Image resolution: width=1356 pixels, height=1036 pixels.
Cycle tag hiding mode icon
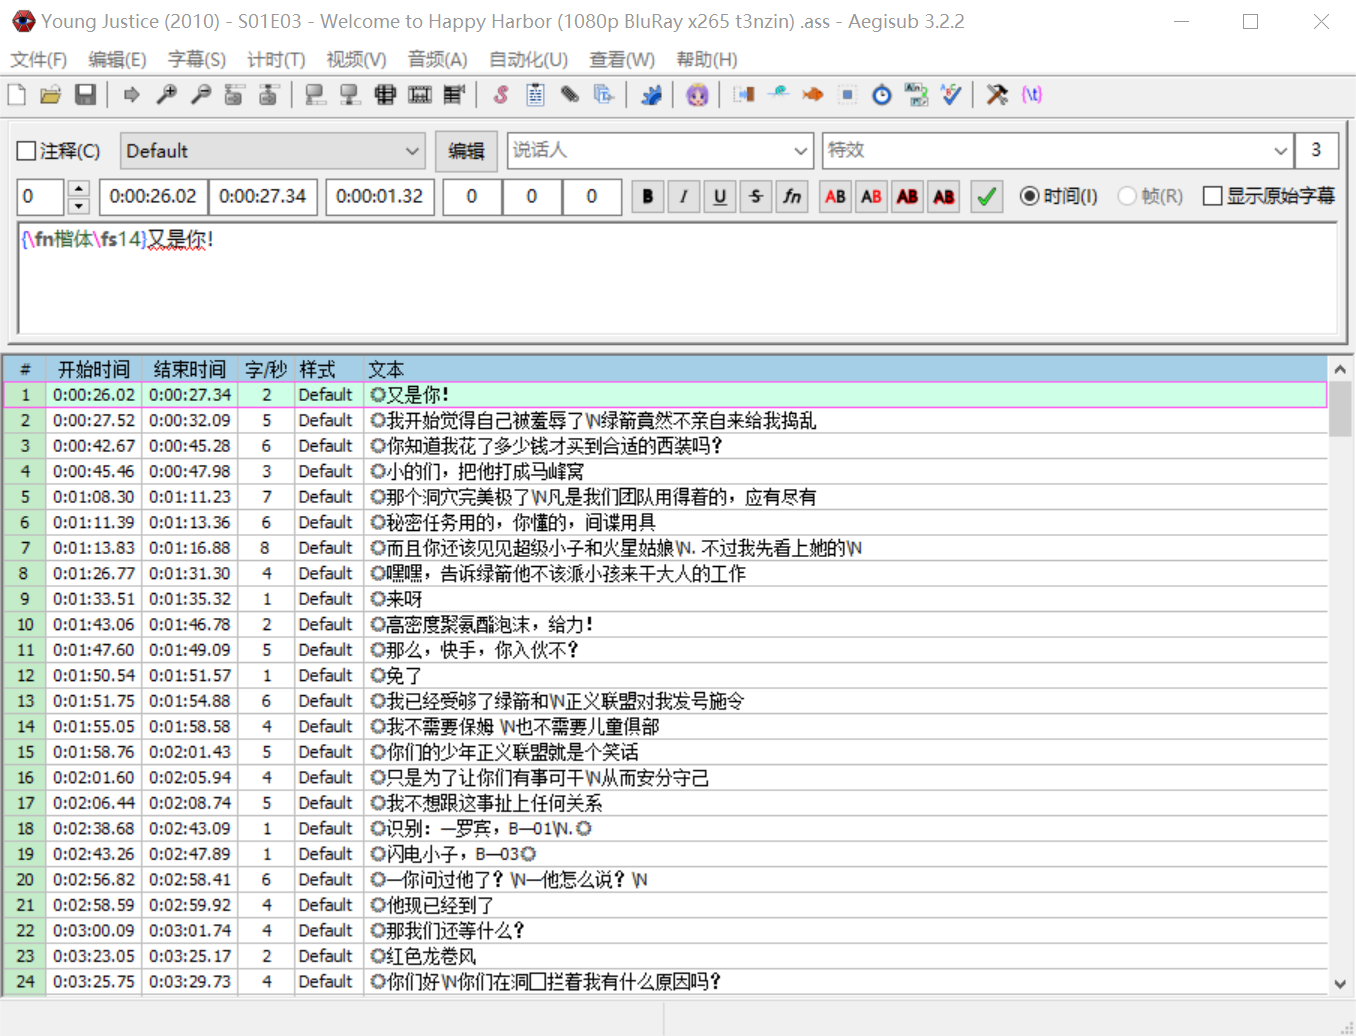(1031, 95)
